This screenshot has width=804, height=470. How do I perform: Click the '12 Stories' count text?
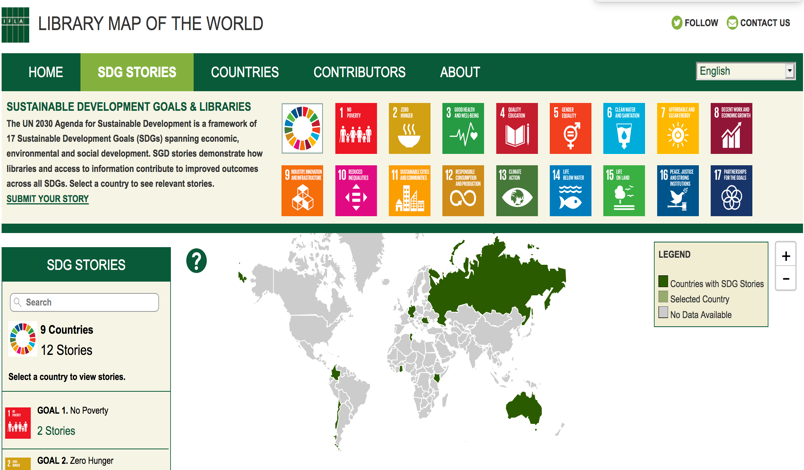coord(67,351)
